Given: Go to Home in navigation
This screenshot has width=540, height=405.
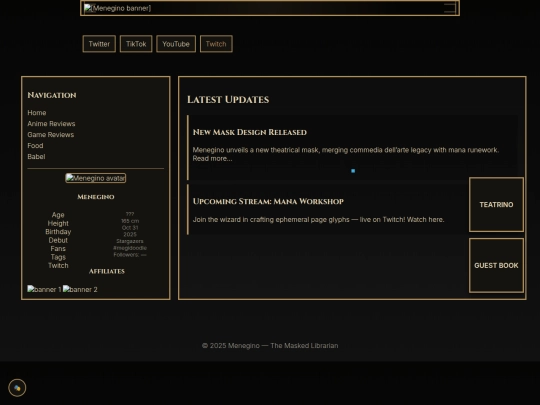Looking at the screenshot, I should (37, 113).
